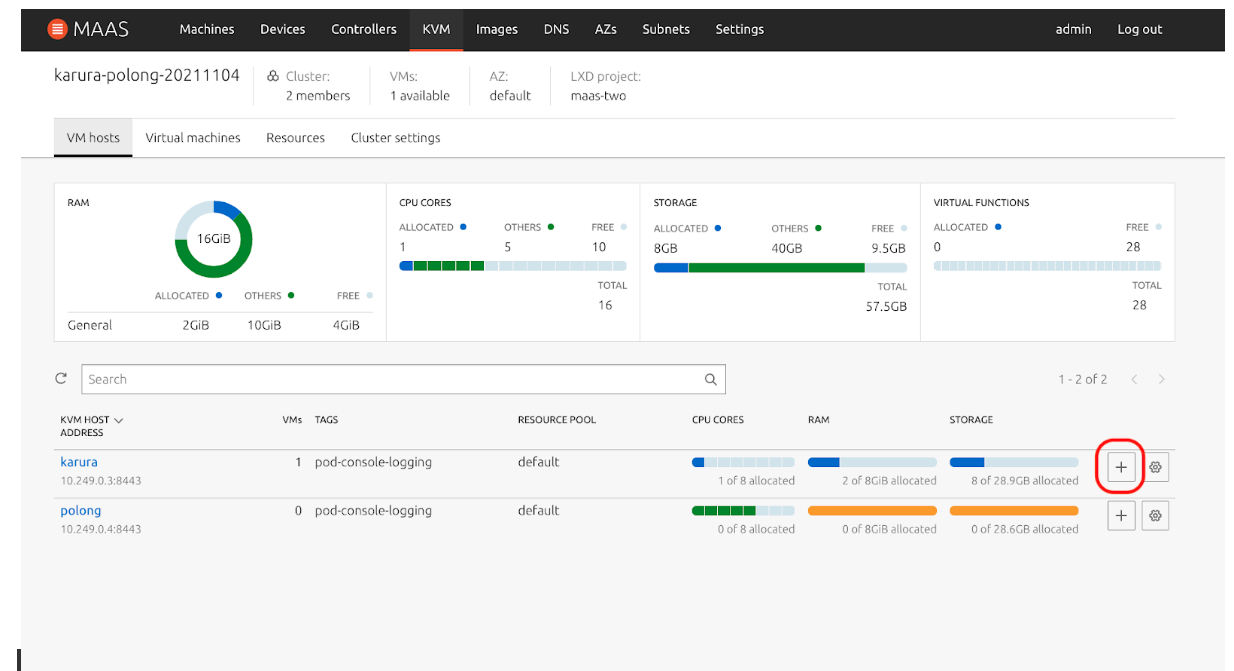Focus the Search input field
Viewport: 1234px width, 671px height.
pos(390,380)
